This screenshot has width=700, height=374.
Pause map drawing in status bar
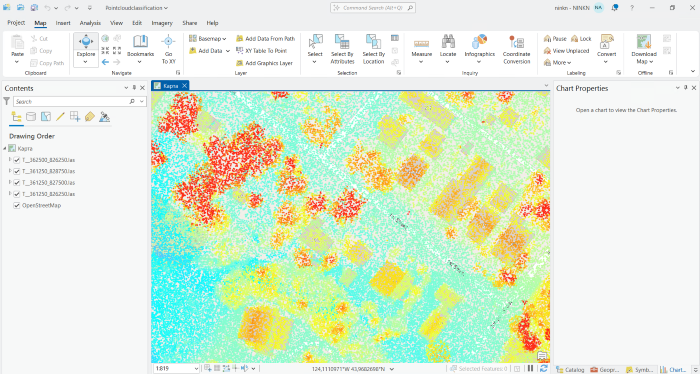coord(530,369)
